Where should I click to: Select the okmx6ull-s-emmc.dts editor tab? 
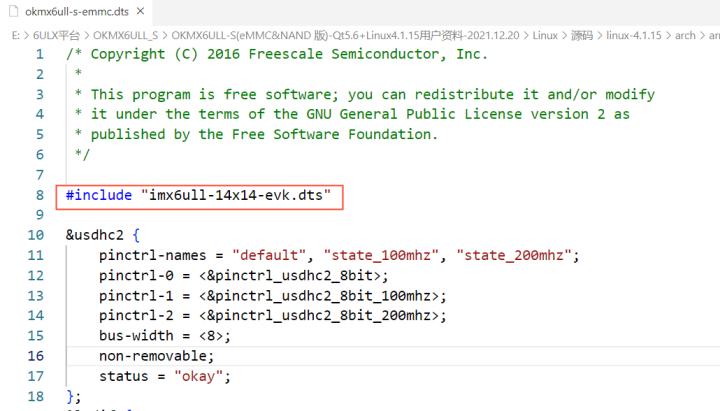pos(76,12)
